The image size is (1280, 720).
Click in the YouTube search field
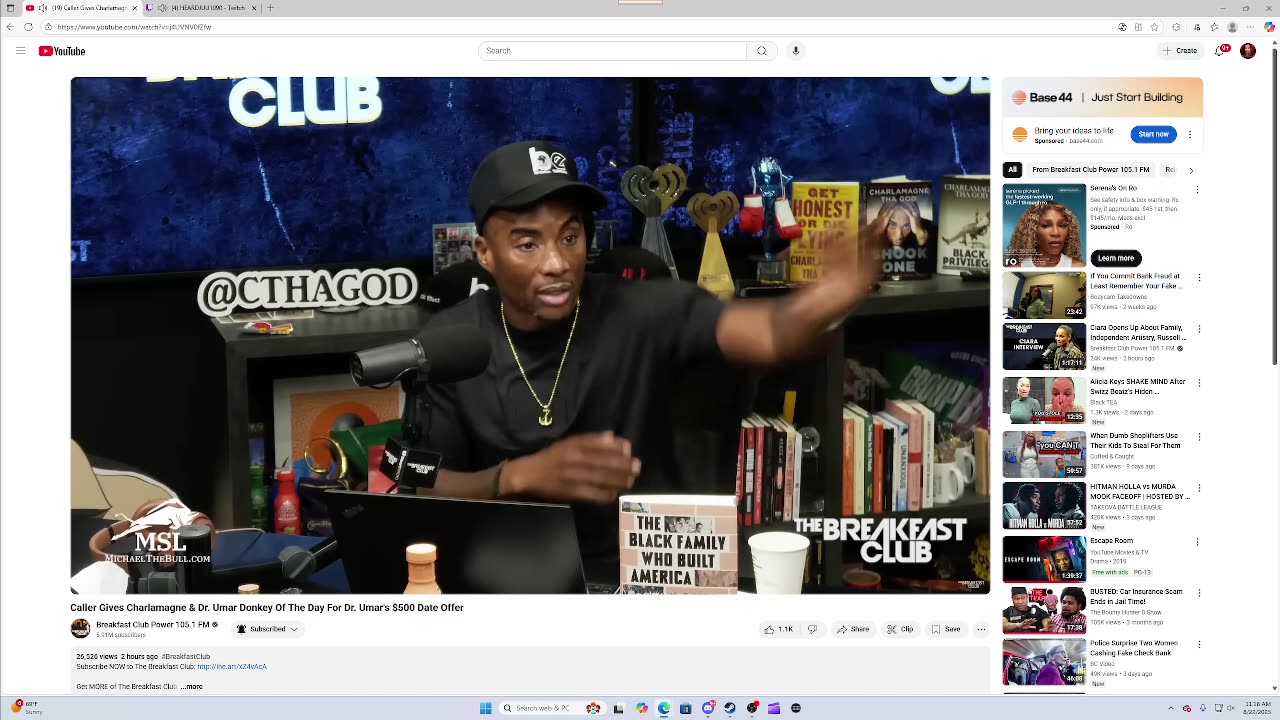coord(612,51)
